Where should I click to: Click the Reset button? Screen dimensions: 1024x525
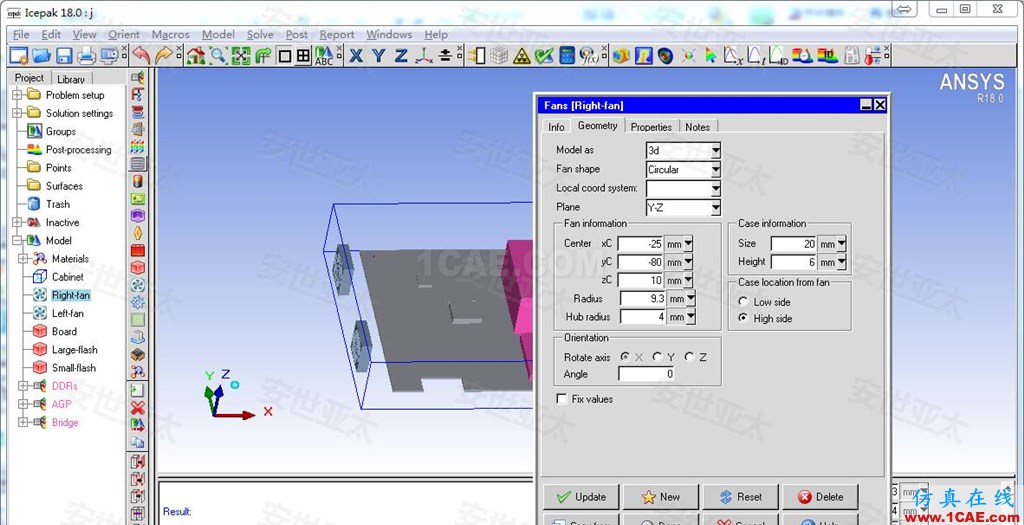click(741, 497)
